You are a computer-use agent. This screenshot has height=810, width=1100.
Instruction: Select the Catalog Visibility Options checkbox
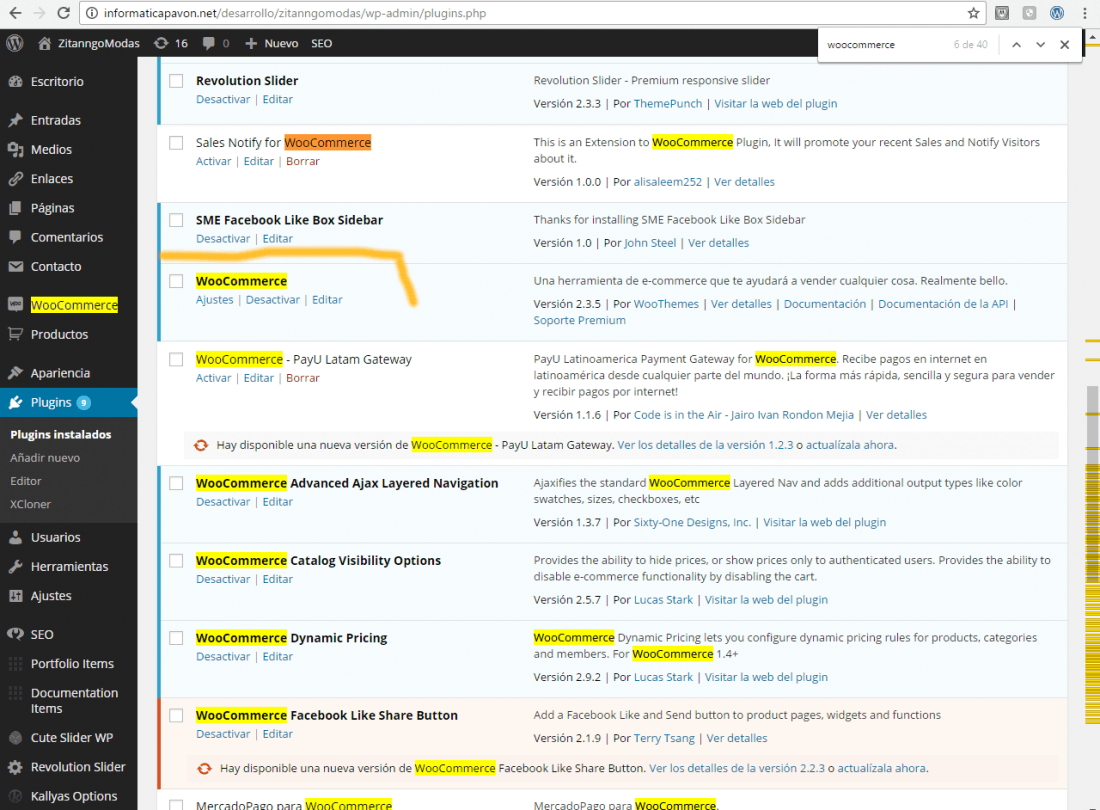pos(176,561)
